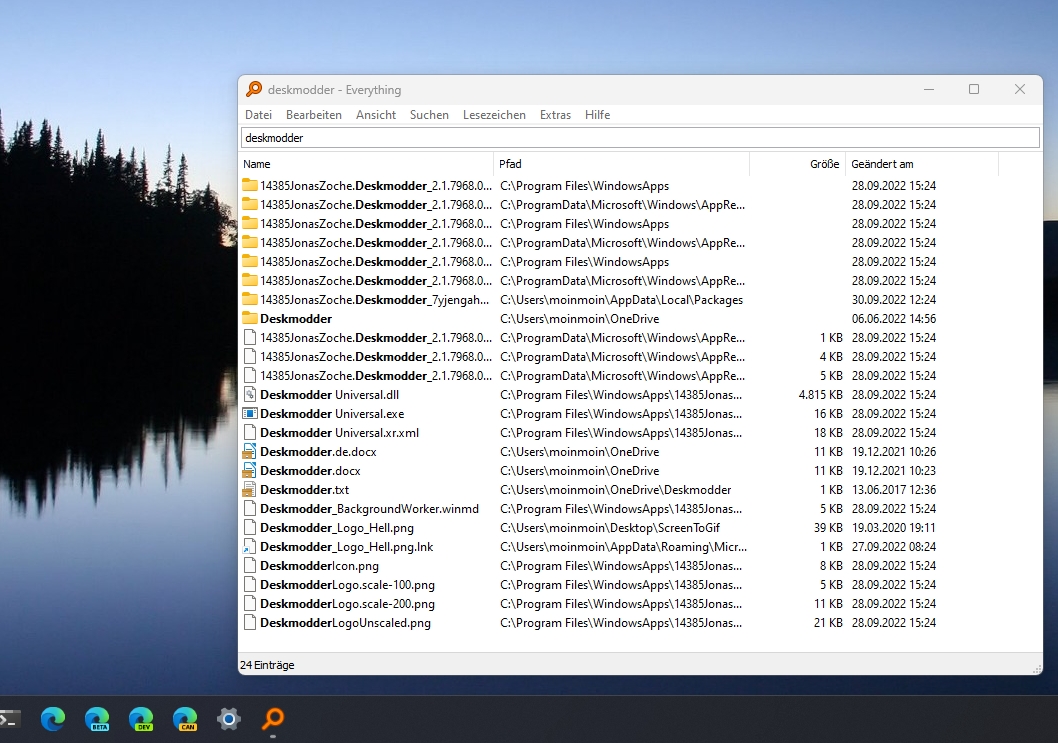Select the file named Deskmodder.de.docx
This screenshot has height=743, width=1058.
(318, 451)
